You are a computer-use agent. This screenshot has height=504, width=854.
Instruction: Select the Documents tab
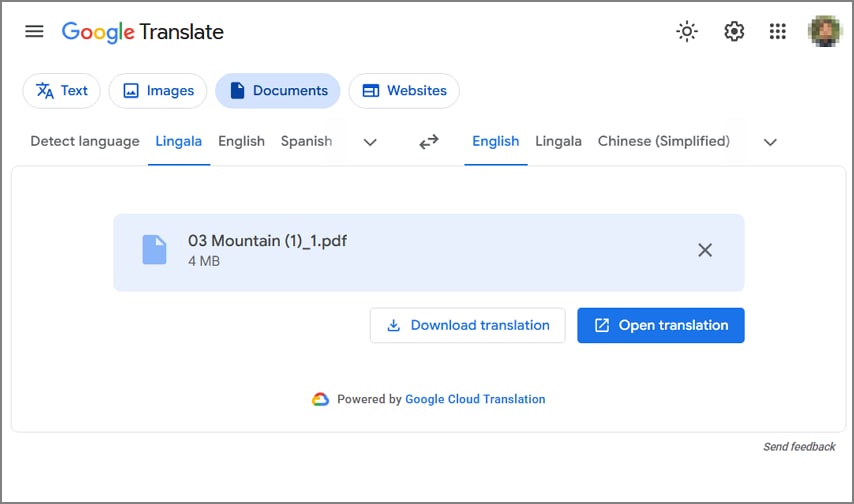point(278,90)
